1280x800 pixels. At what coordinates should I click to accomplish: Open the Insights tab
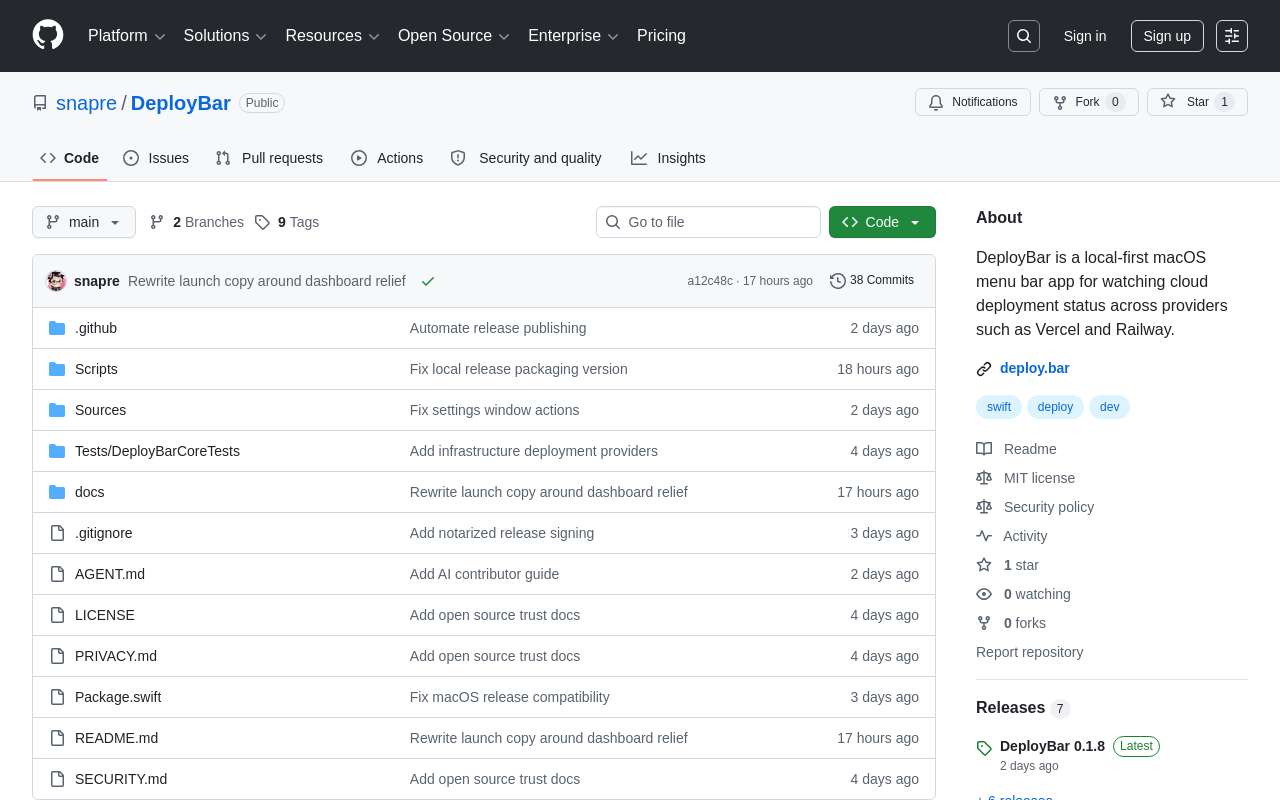click(x=668, y=158)
